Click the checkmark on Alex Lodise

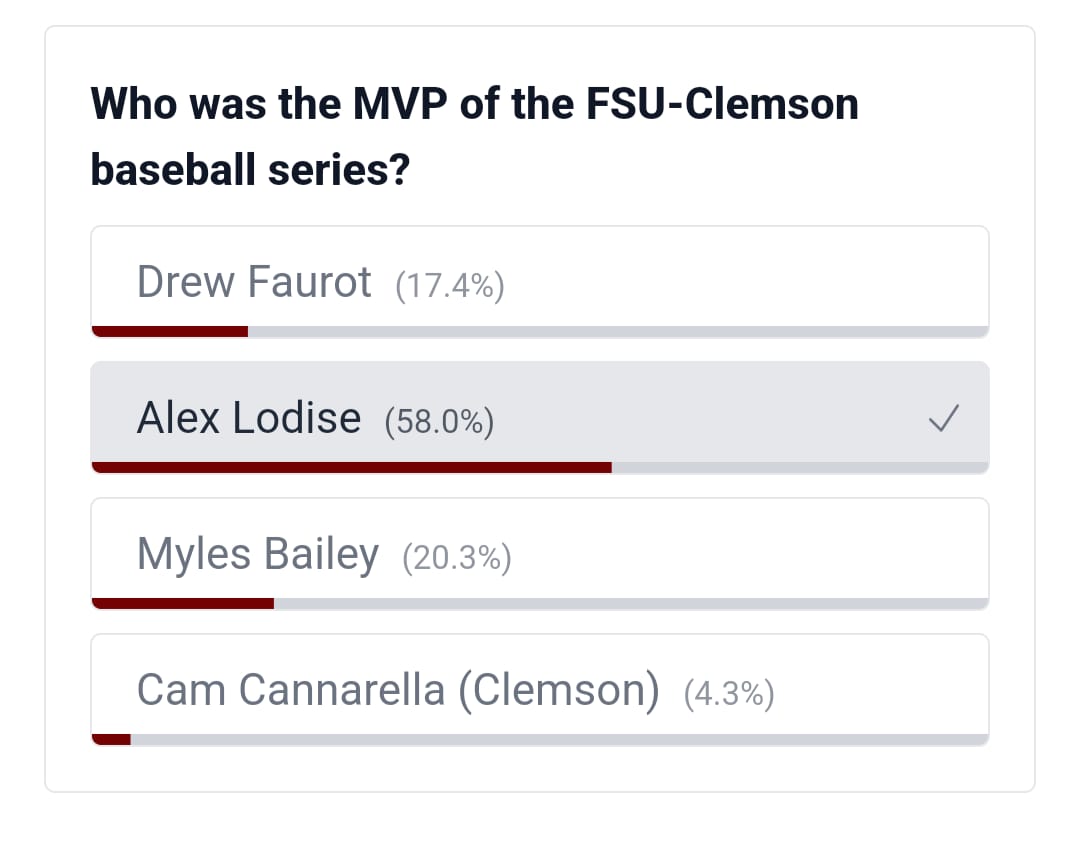(945, 418)
